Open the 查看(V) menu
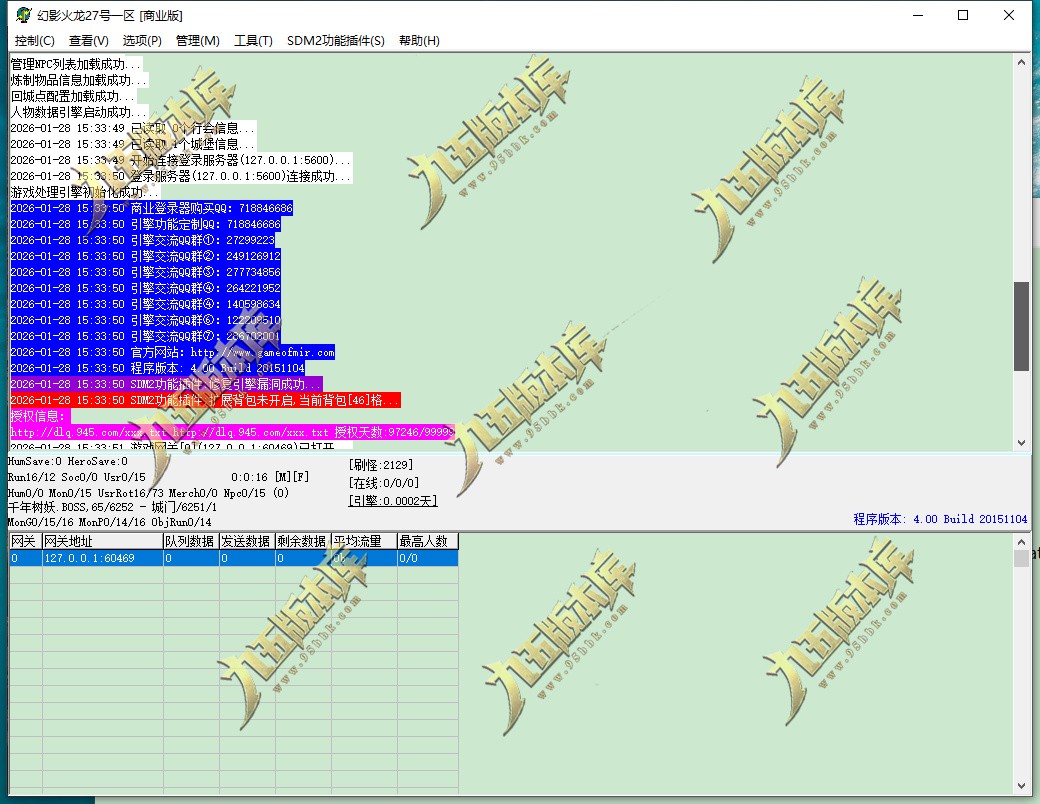 (88, 40)
